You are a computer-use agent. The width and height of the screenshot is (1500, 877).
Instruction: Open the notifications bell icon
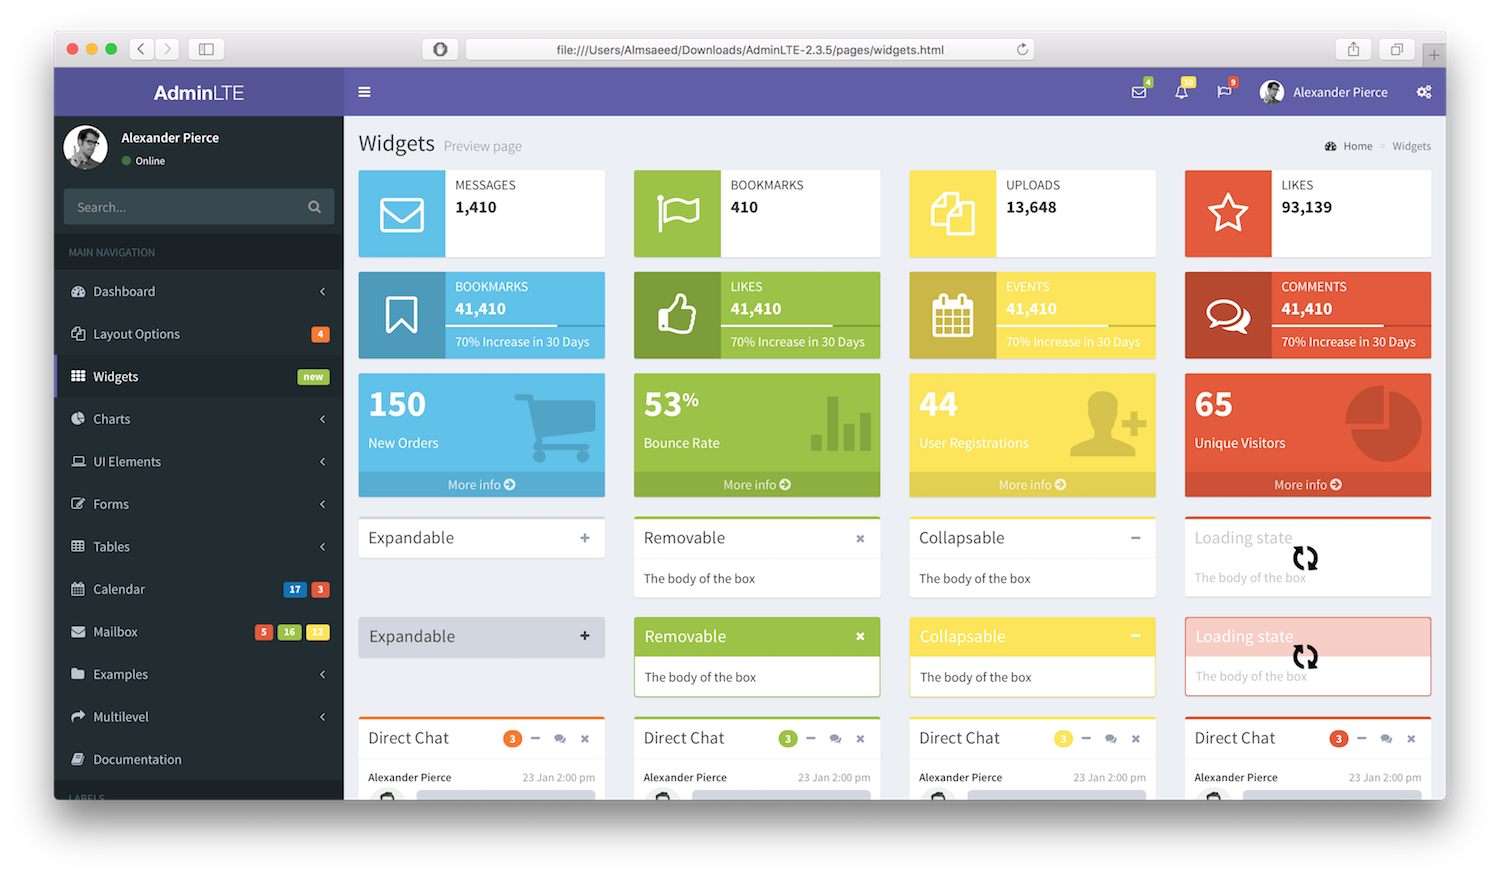coord(1181,92)
